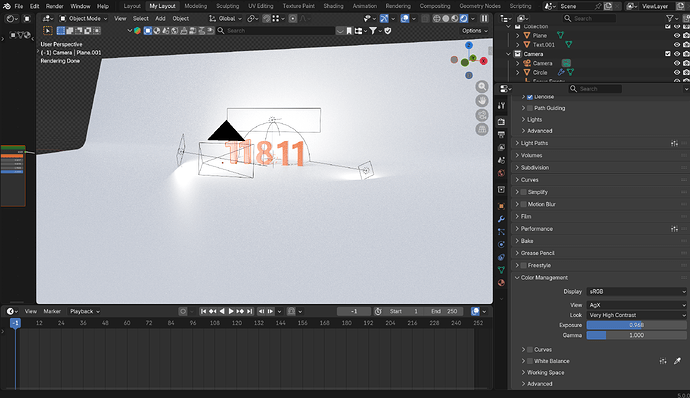The width and height of the screenshot is (690, 398).
Task: Enable the Path Guiding checkbox
Action: point(530,108)
